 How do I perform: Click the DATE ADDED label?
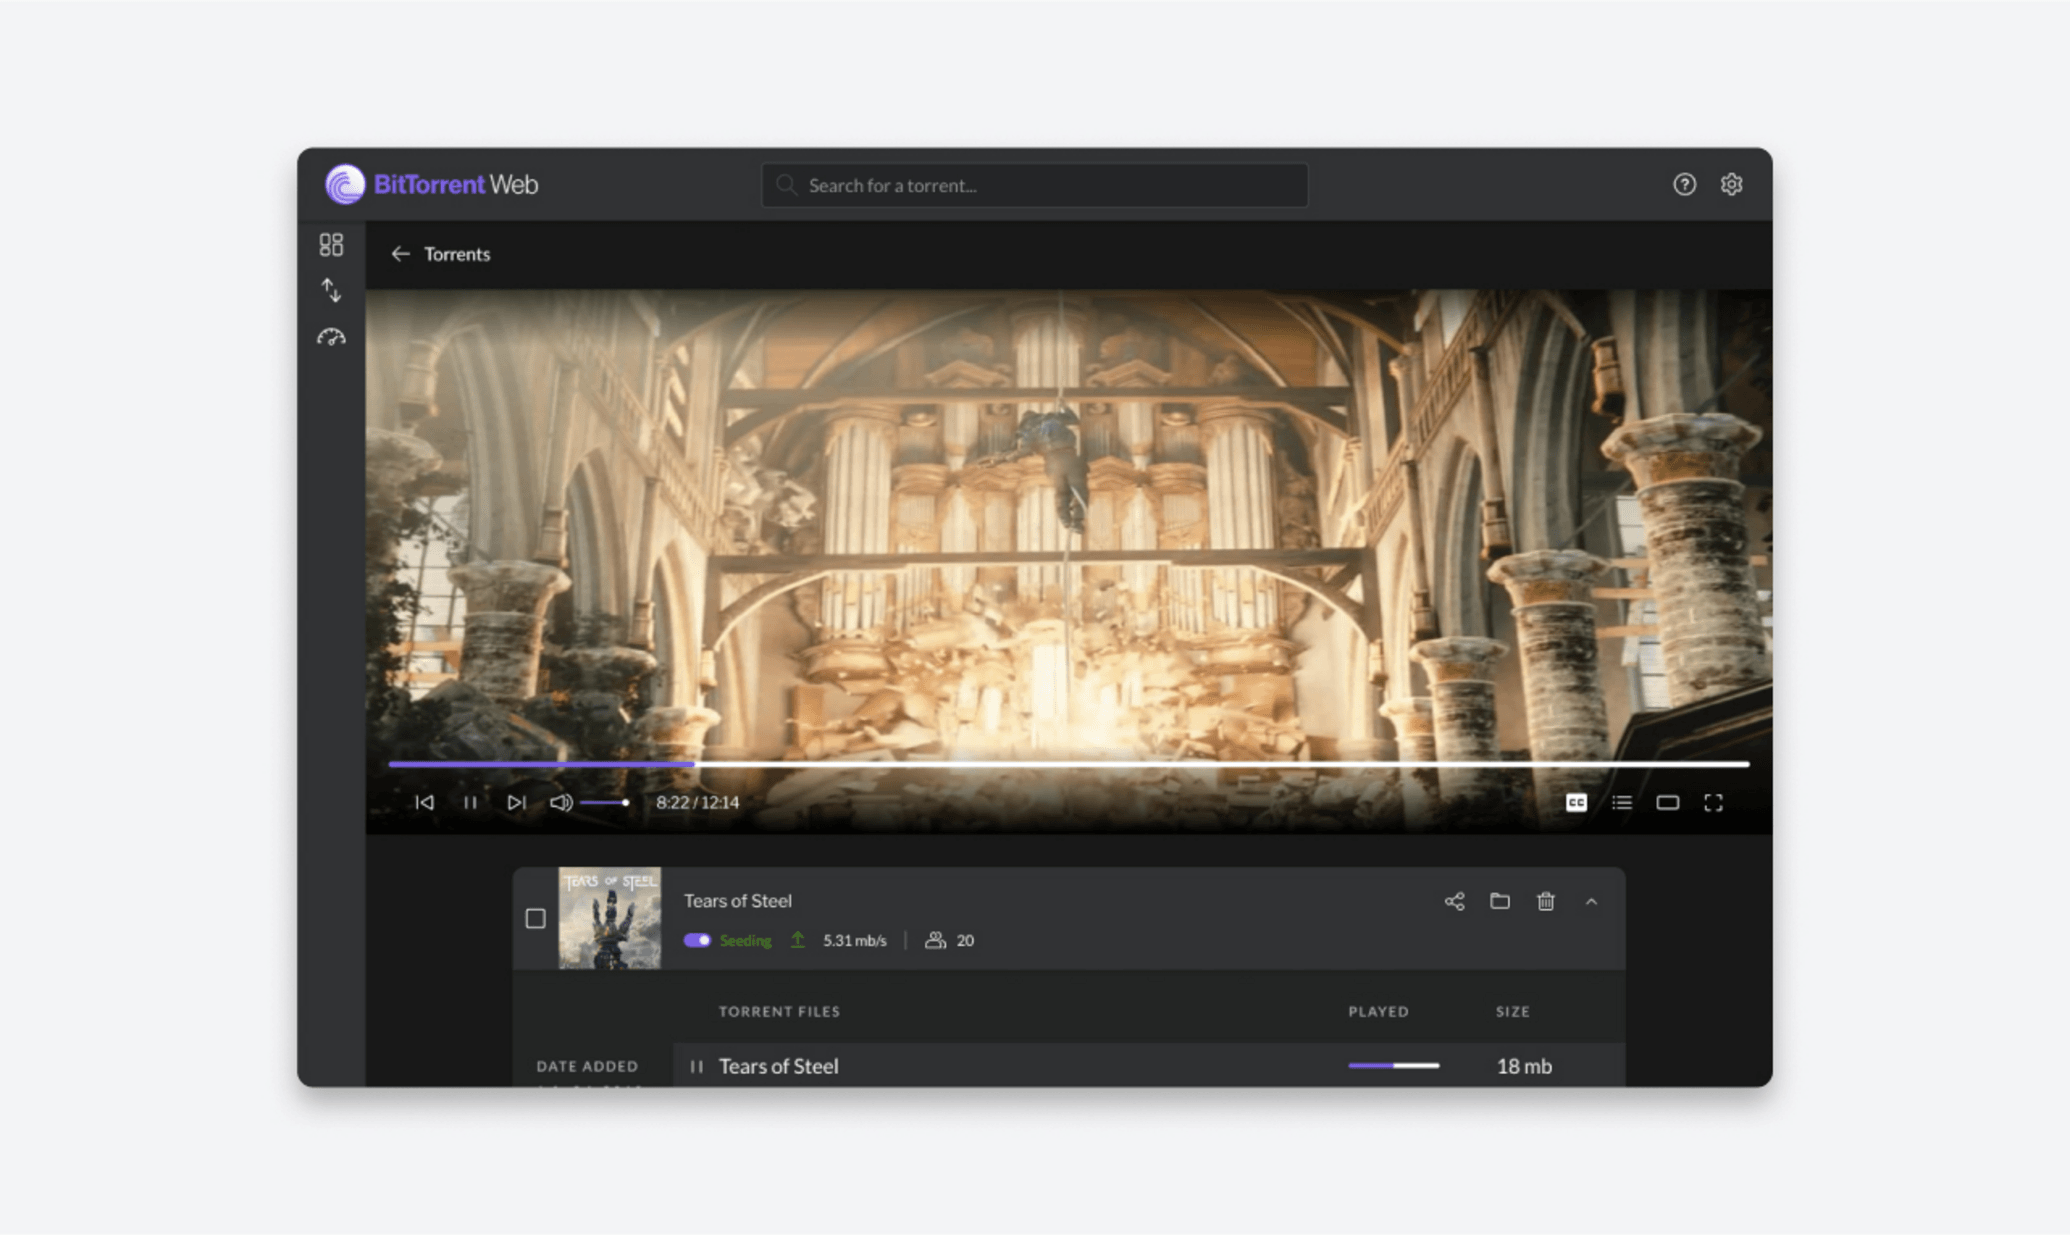(587, 1066)
